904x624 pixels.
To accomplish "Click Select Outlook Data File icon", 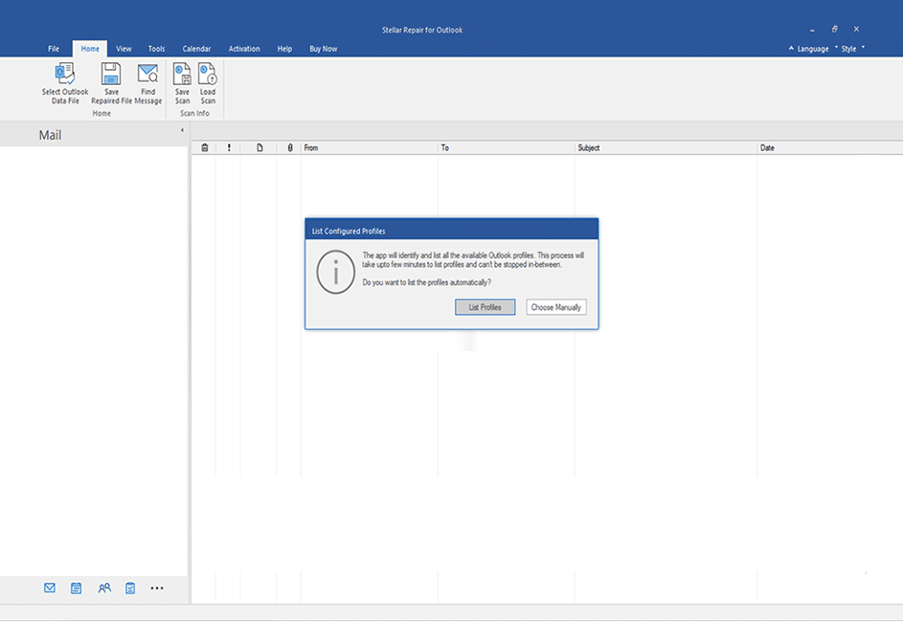I will (x=65, y=74).
